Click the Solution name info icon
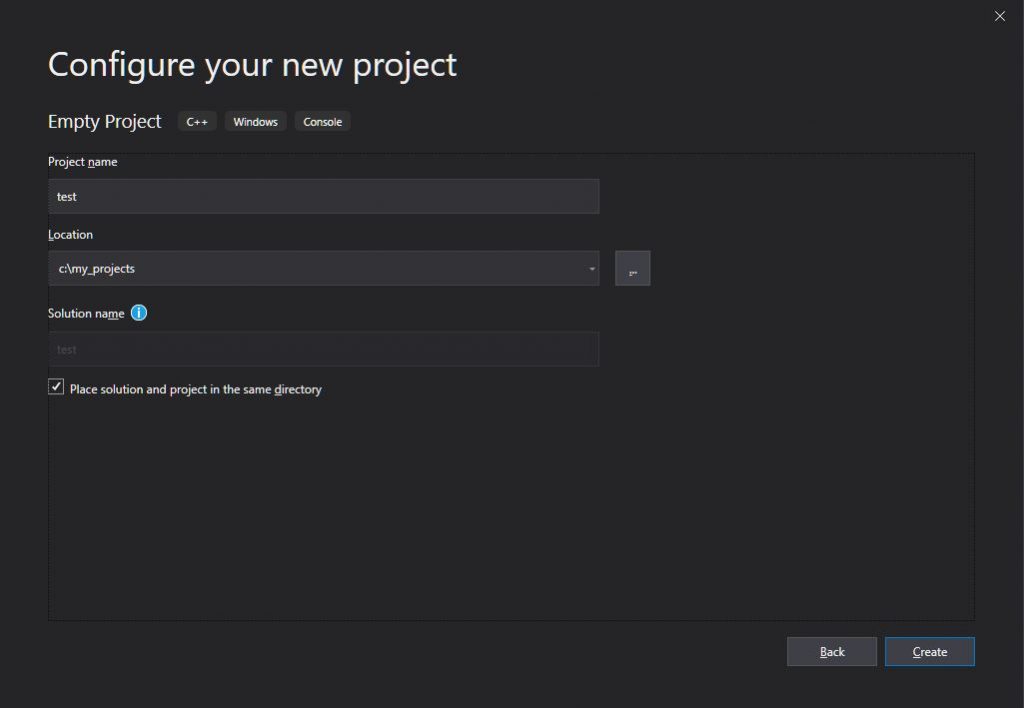The image size is (1024, 708). point(139,313)
